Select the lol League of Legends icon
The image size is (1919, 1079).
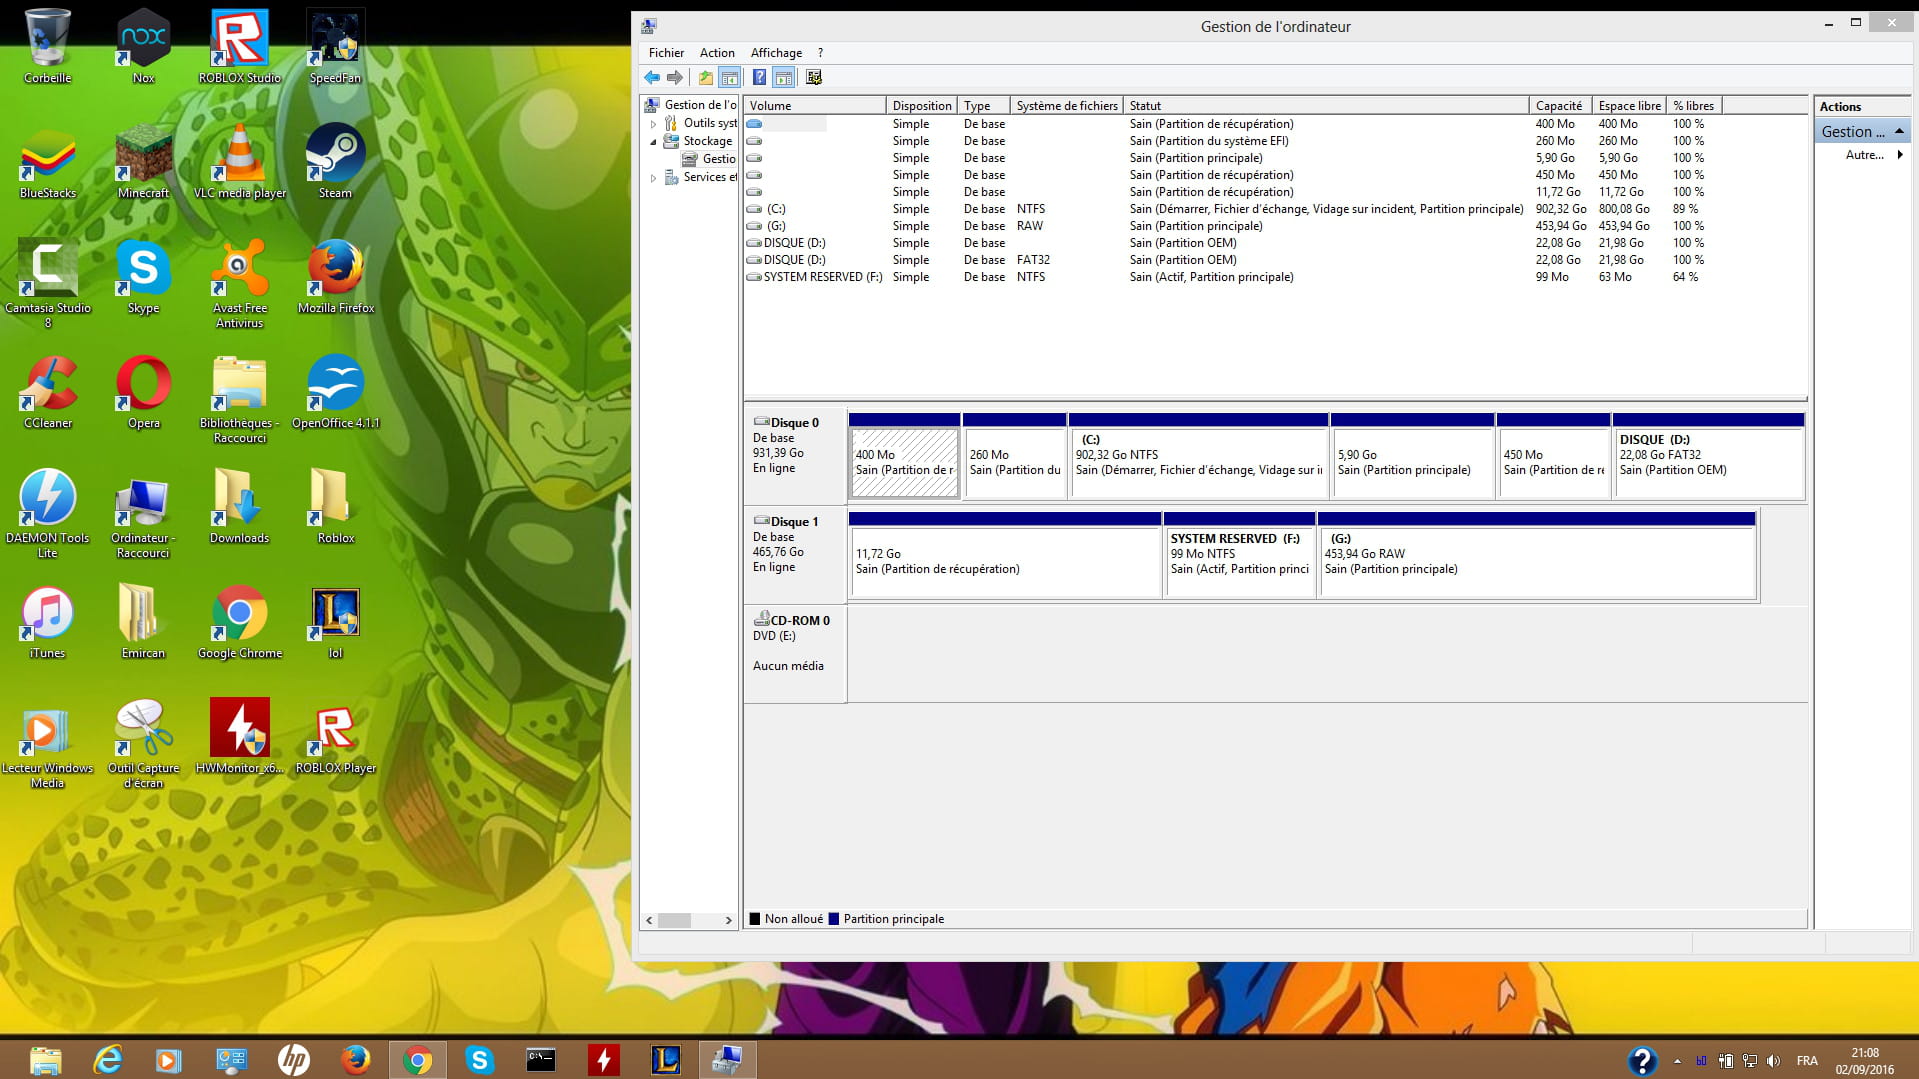click(335, 622)
